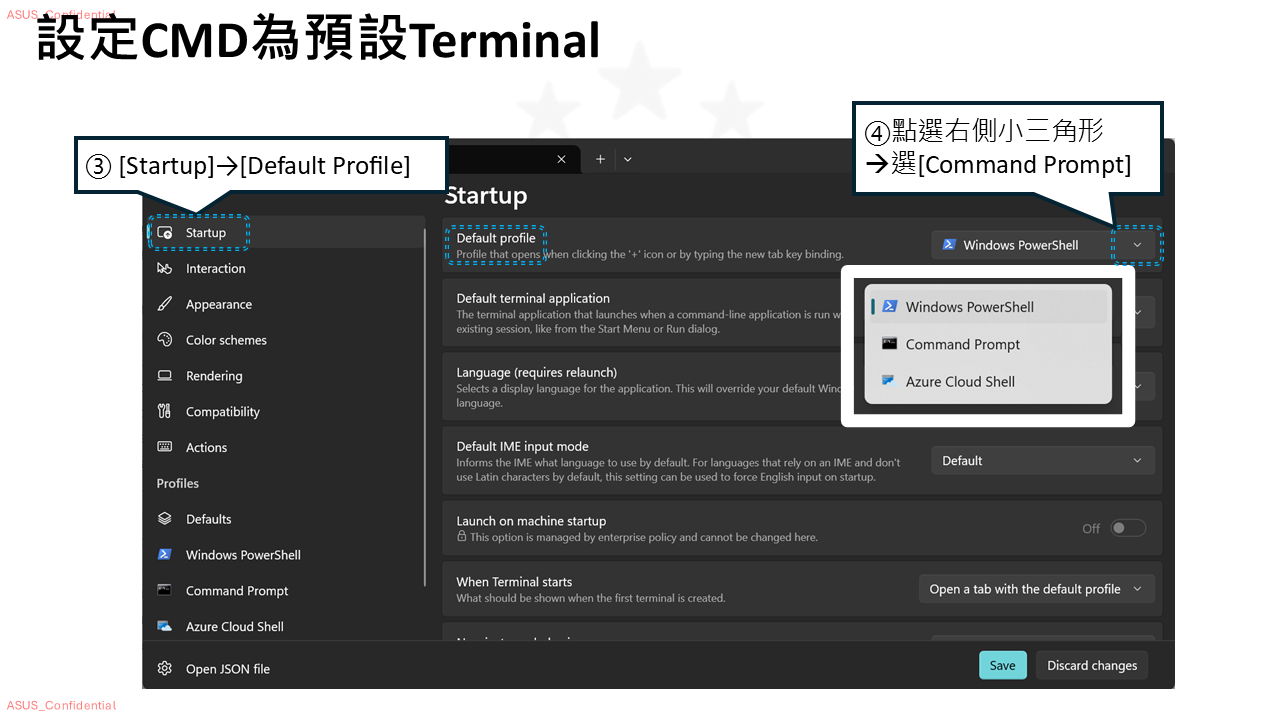Select Azure Cloud Shell in the dropdown list
The height and width of the screenshot is (720, 1280).
point(988,381)
